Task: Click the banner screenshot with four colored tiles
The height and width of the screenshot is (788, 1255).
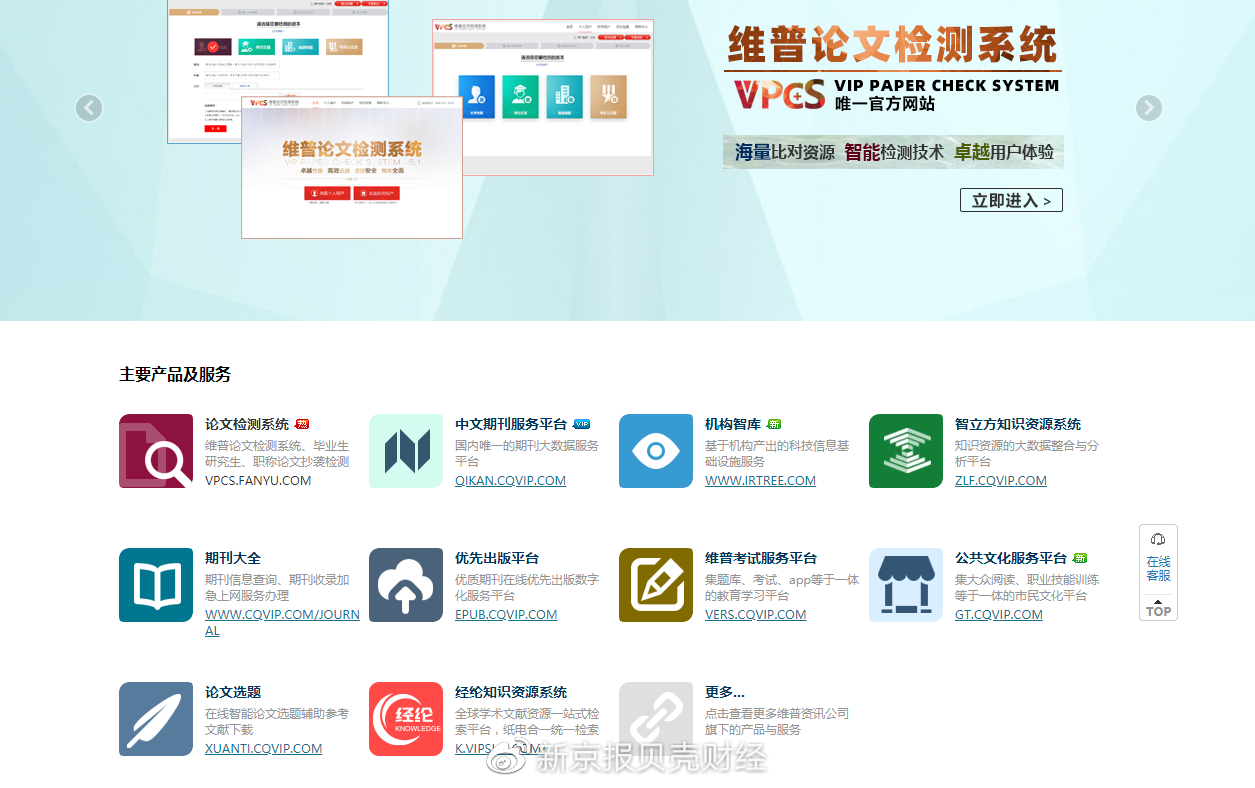Action: [543, 98]
